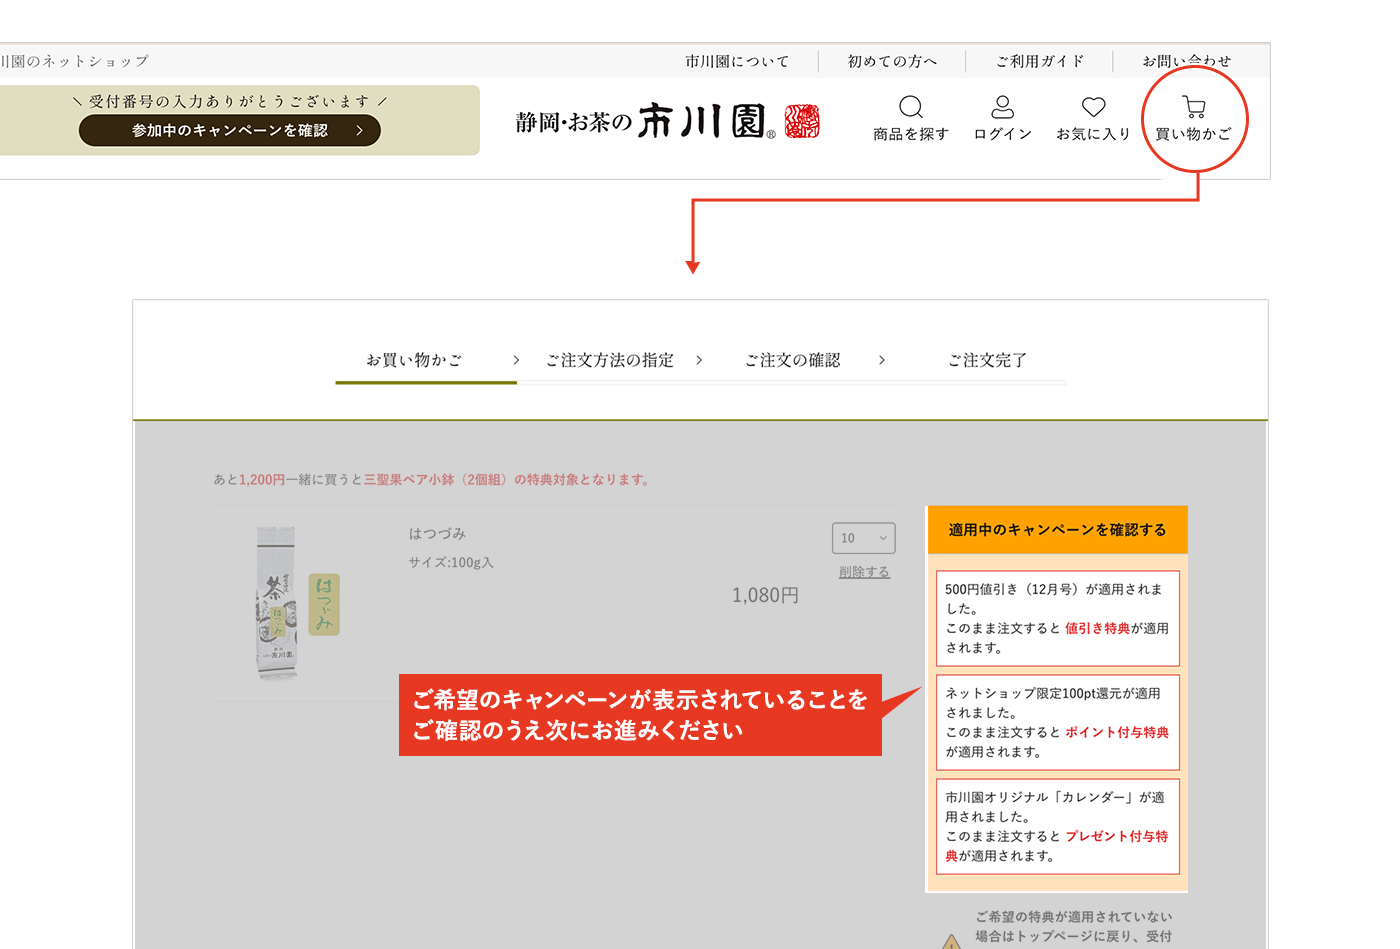Click 削除する link to remove item
1400x949 pixels.
tap(864, 572)
